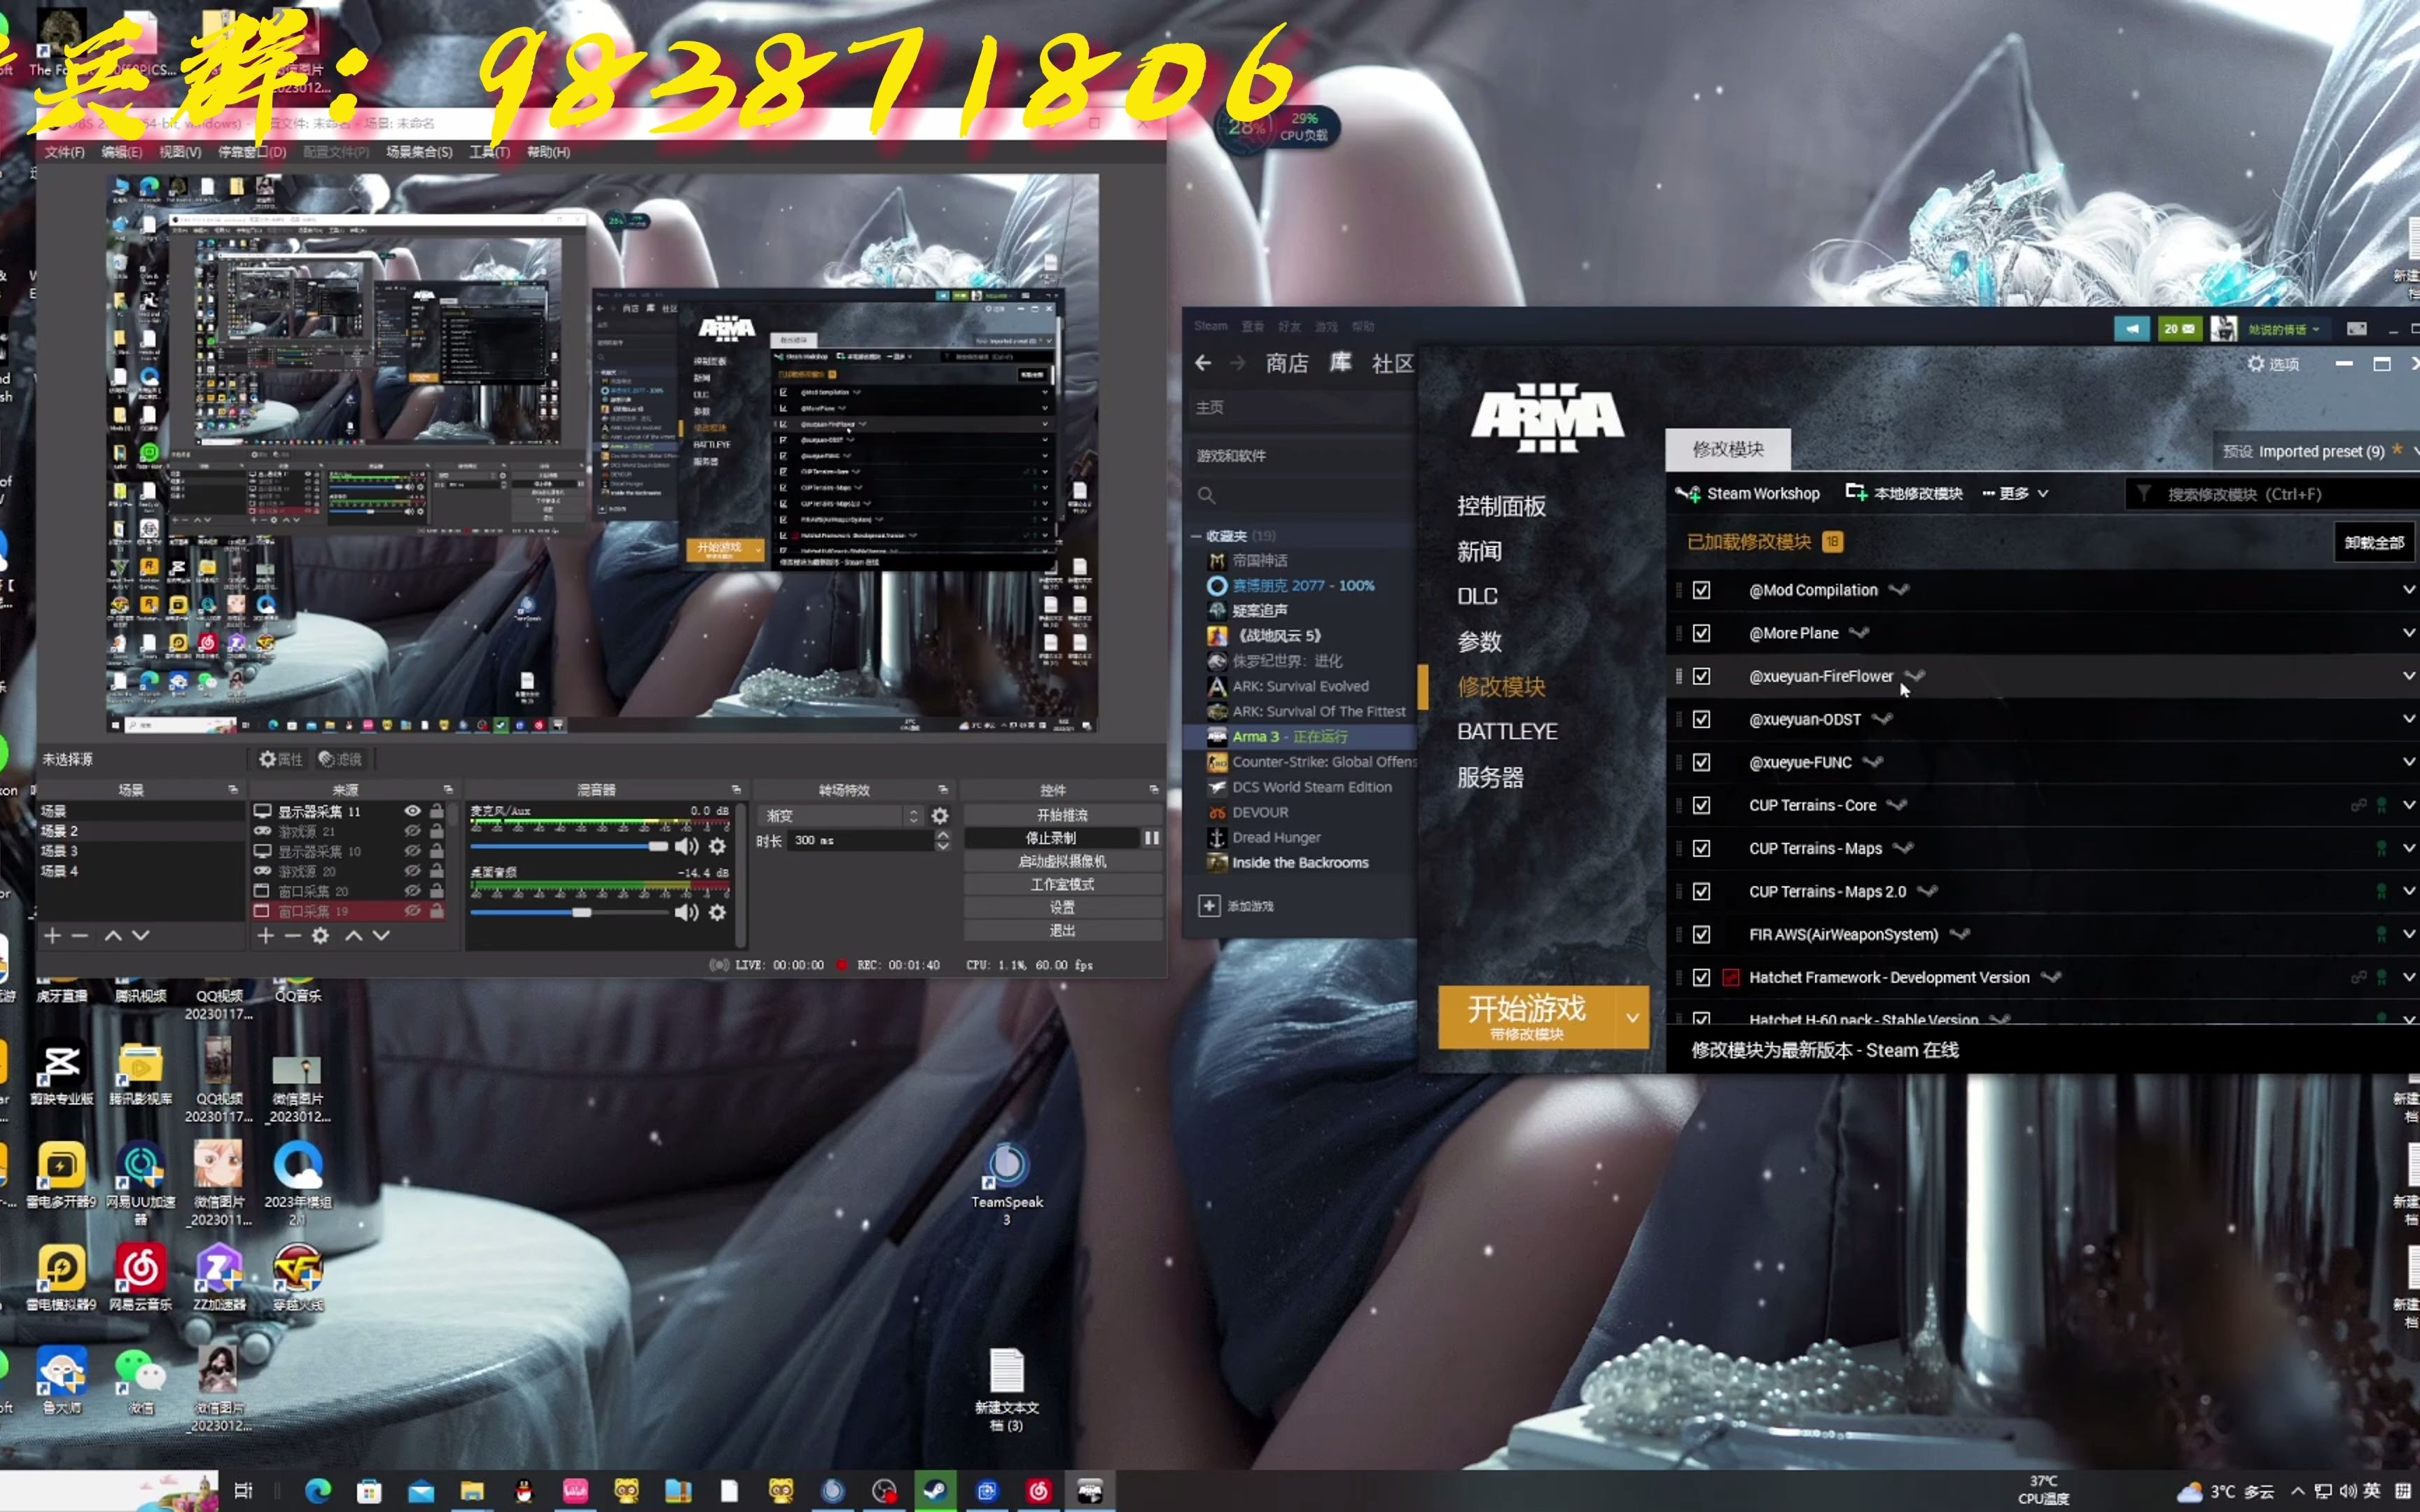
Task: Collapse the 收藏夹 category in Steam
Action: 1196,536
